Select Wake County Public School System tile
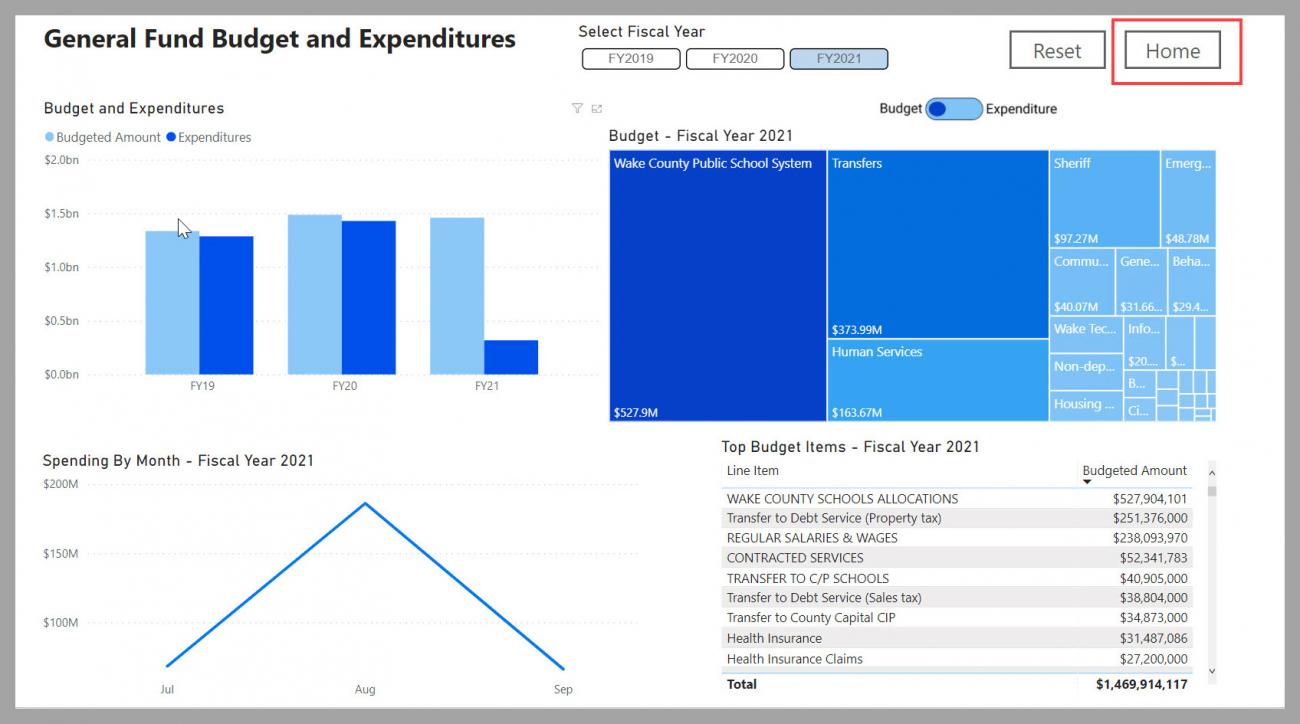The image size is (1300, 724). click(718, 286)
